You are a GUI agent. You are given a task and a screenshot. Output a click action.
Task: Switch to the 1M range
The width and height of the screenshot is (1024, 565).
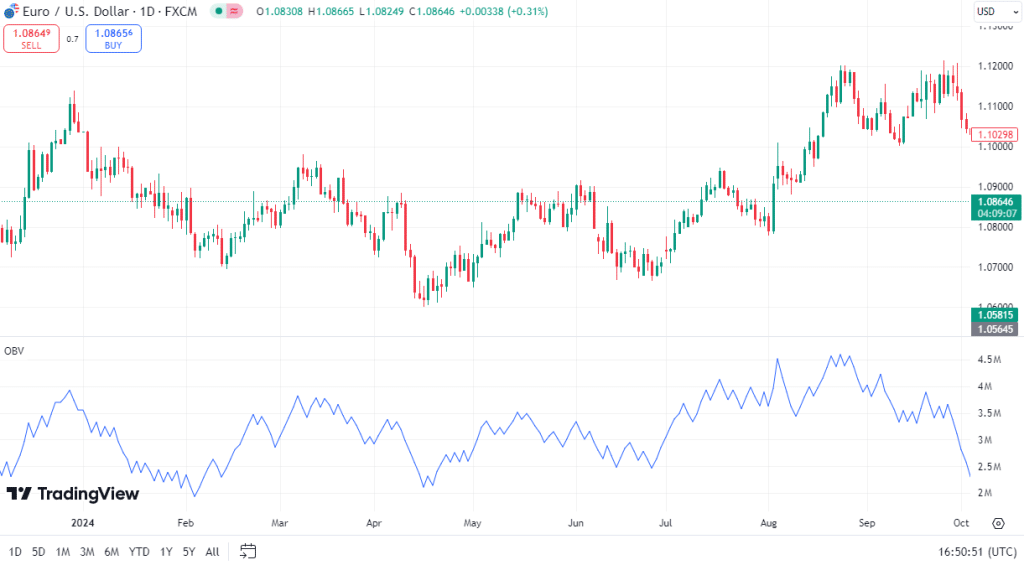pyautogui.click(x=63, y=552)
